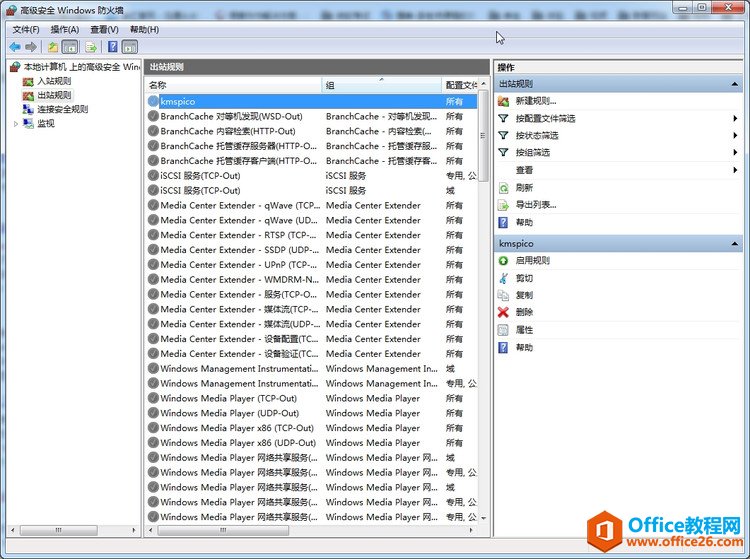Open the 操作(A) menu

64,30
